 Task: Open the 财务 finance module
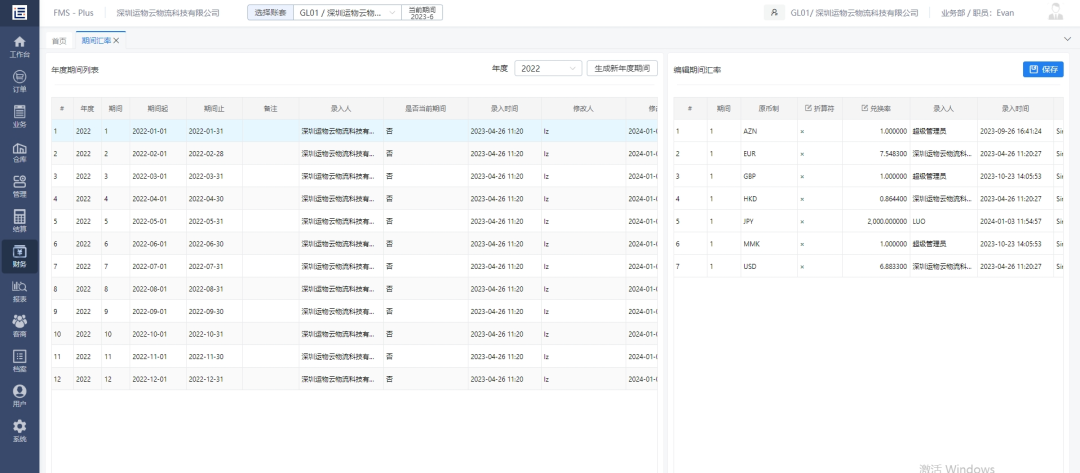(19, 256)
